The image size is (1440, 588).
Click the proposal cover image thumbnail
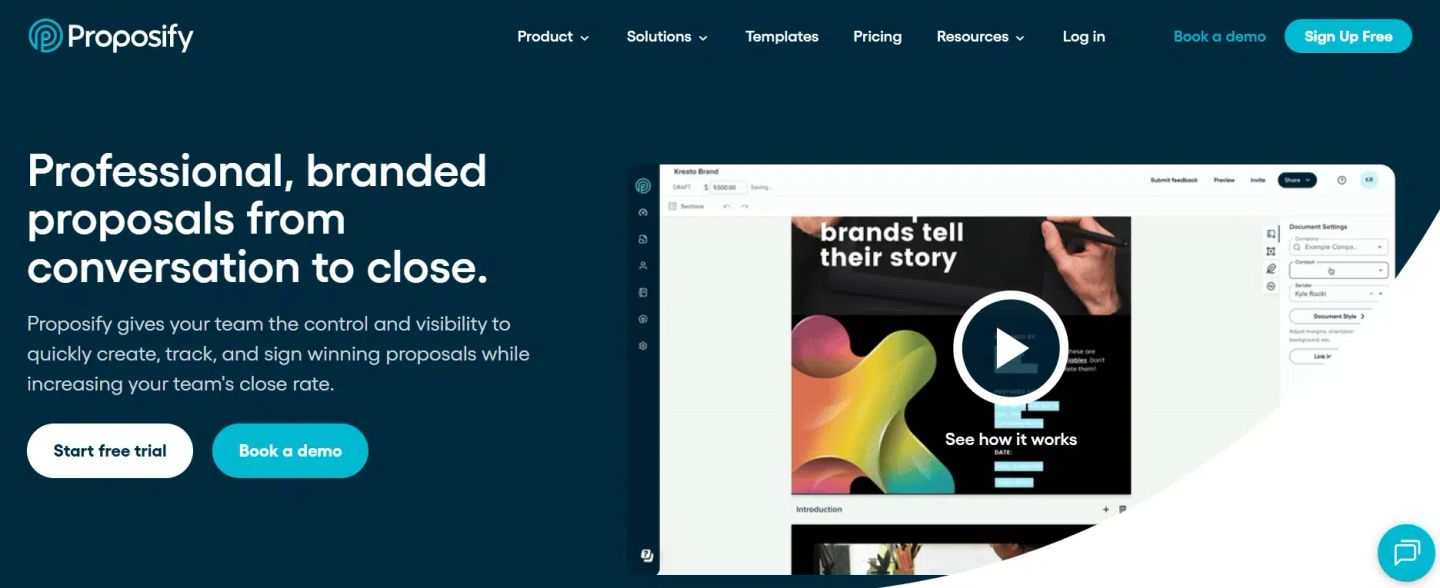click(960, 355)
